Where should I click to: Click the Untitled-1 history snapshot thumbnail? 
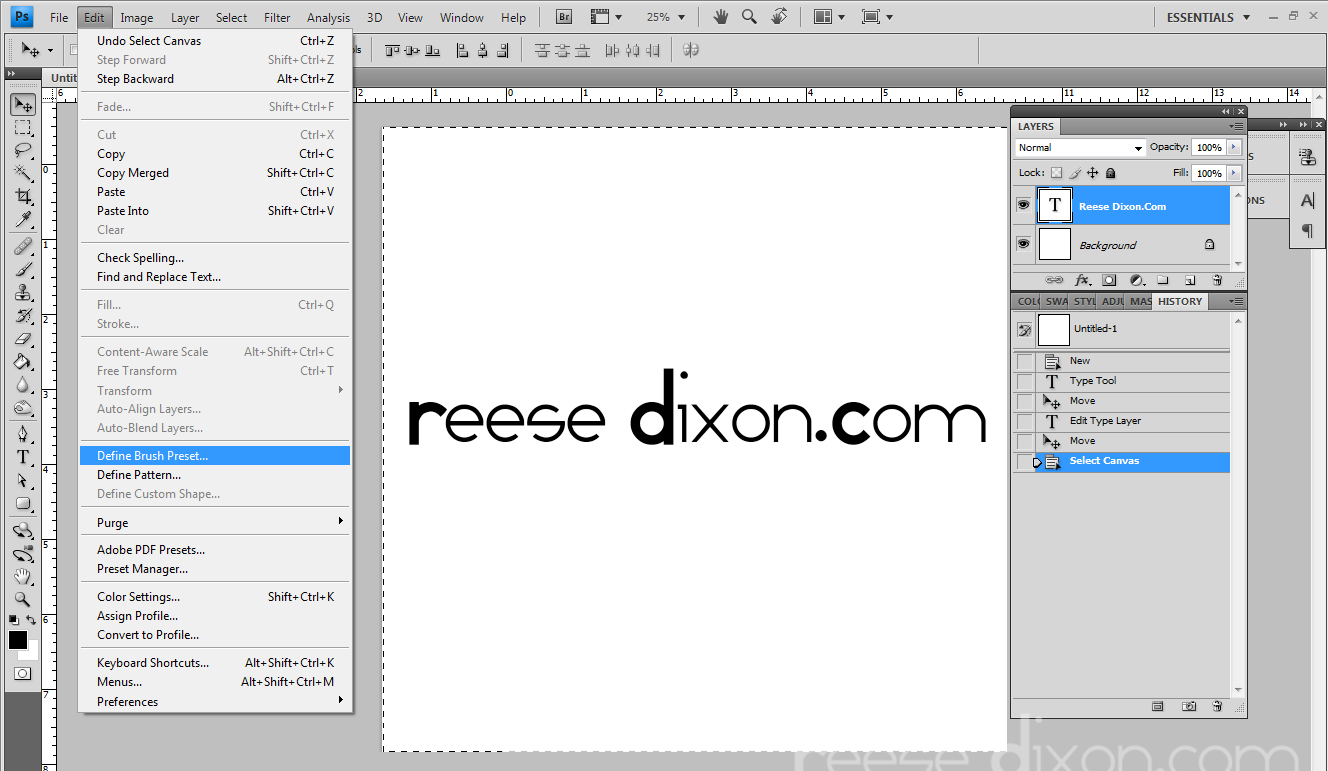point(1054,329)
